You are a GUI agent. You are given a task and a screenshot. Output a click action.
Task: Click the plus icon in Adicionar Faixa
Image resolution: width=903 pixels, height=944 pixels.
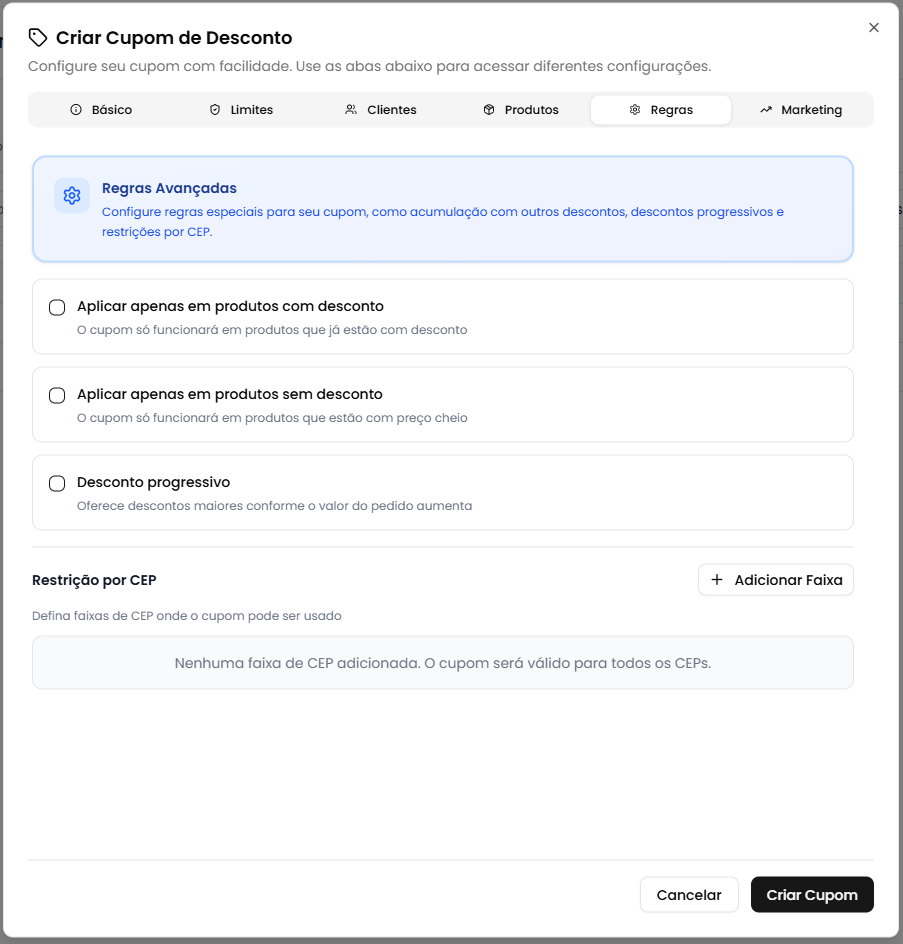(x=716, y=580)
